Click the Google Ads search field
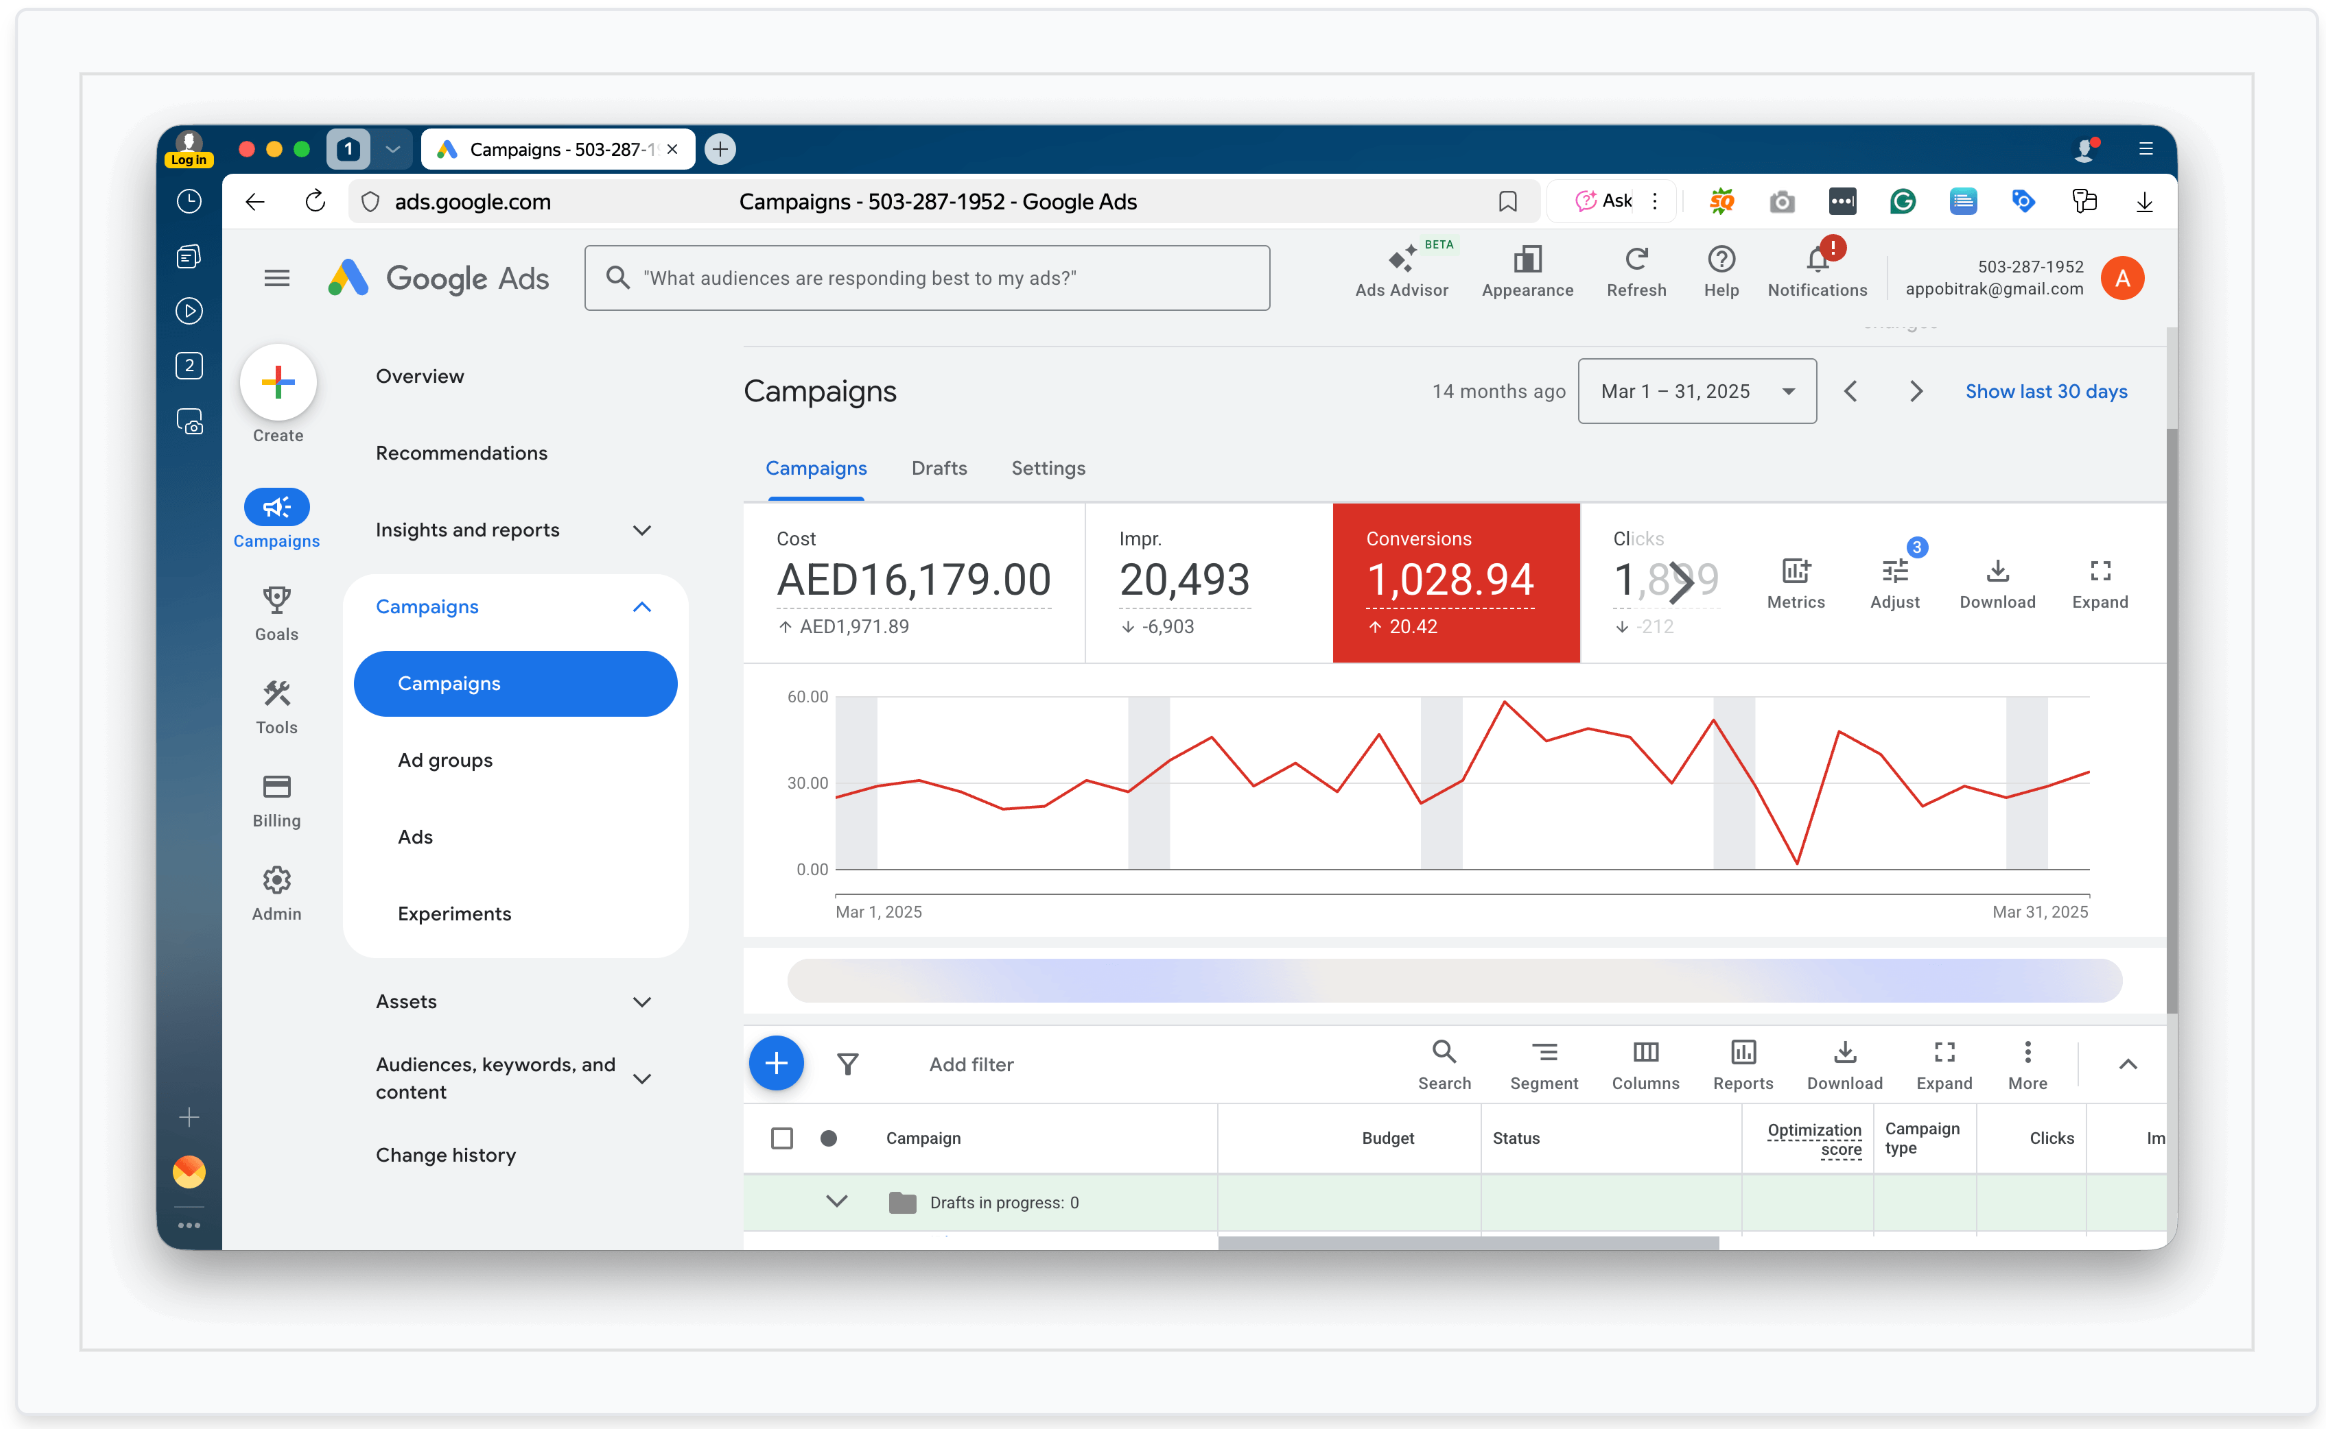The height and width of the screenshot is (1429, 2326). pos(927,278)
